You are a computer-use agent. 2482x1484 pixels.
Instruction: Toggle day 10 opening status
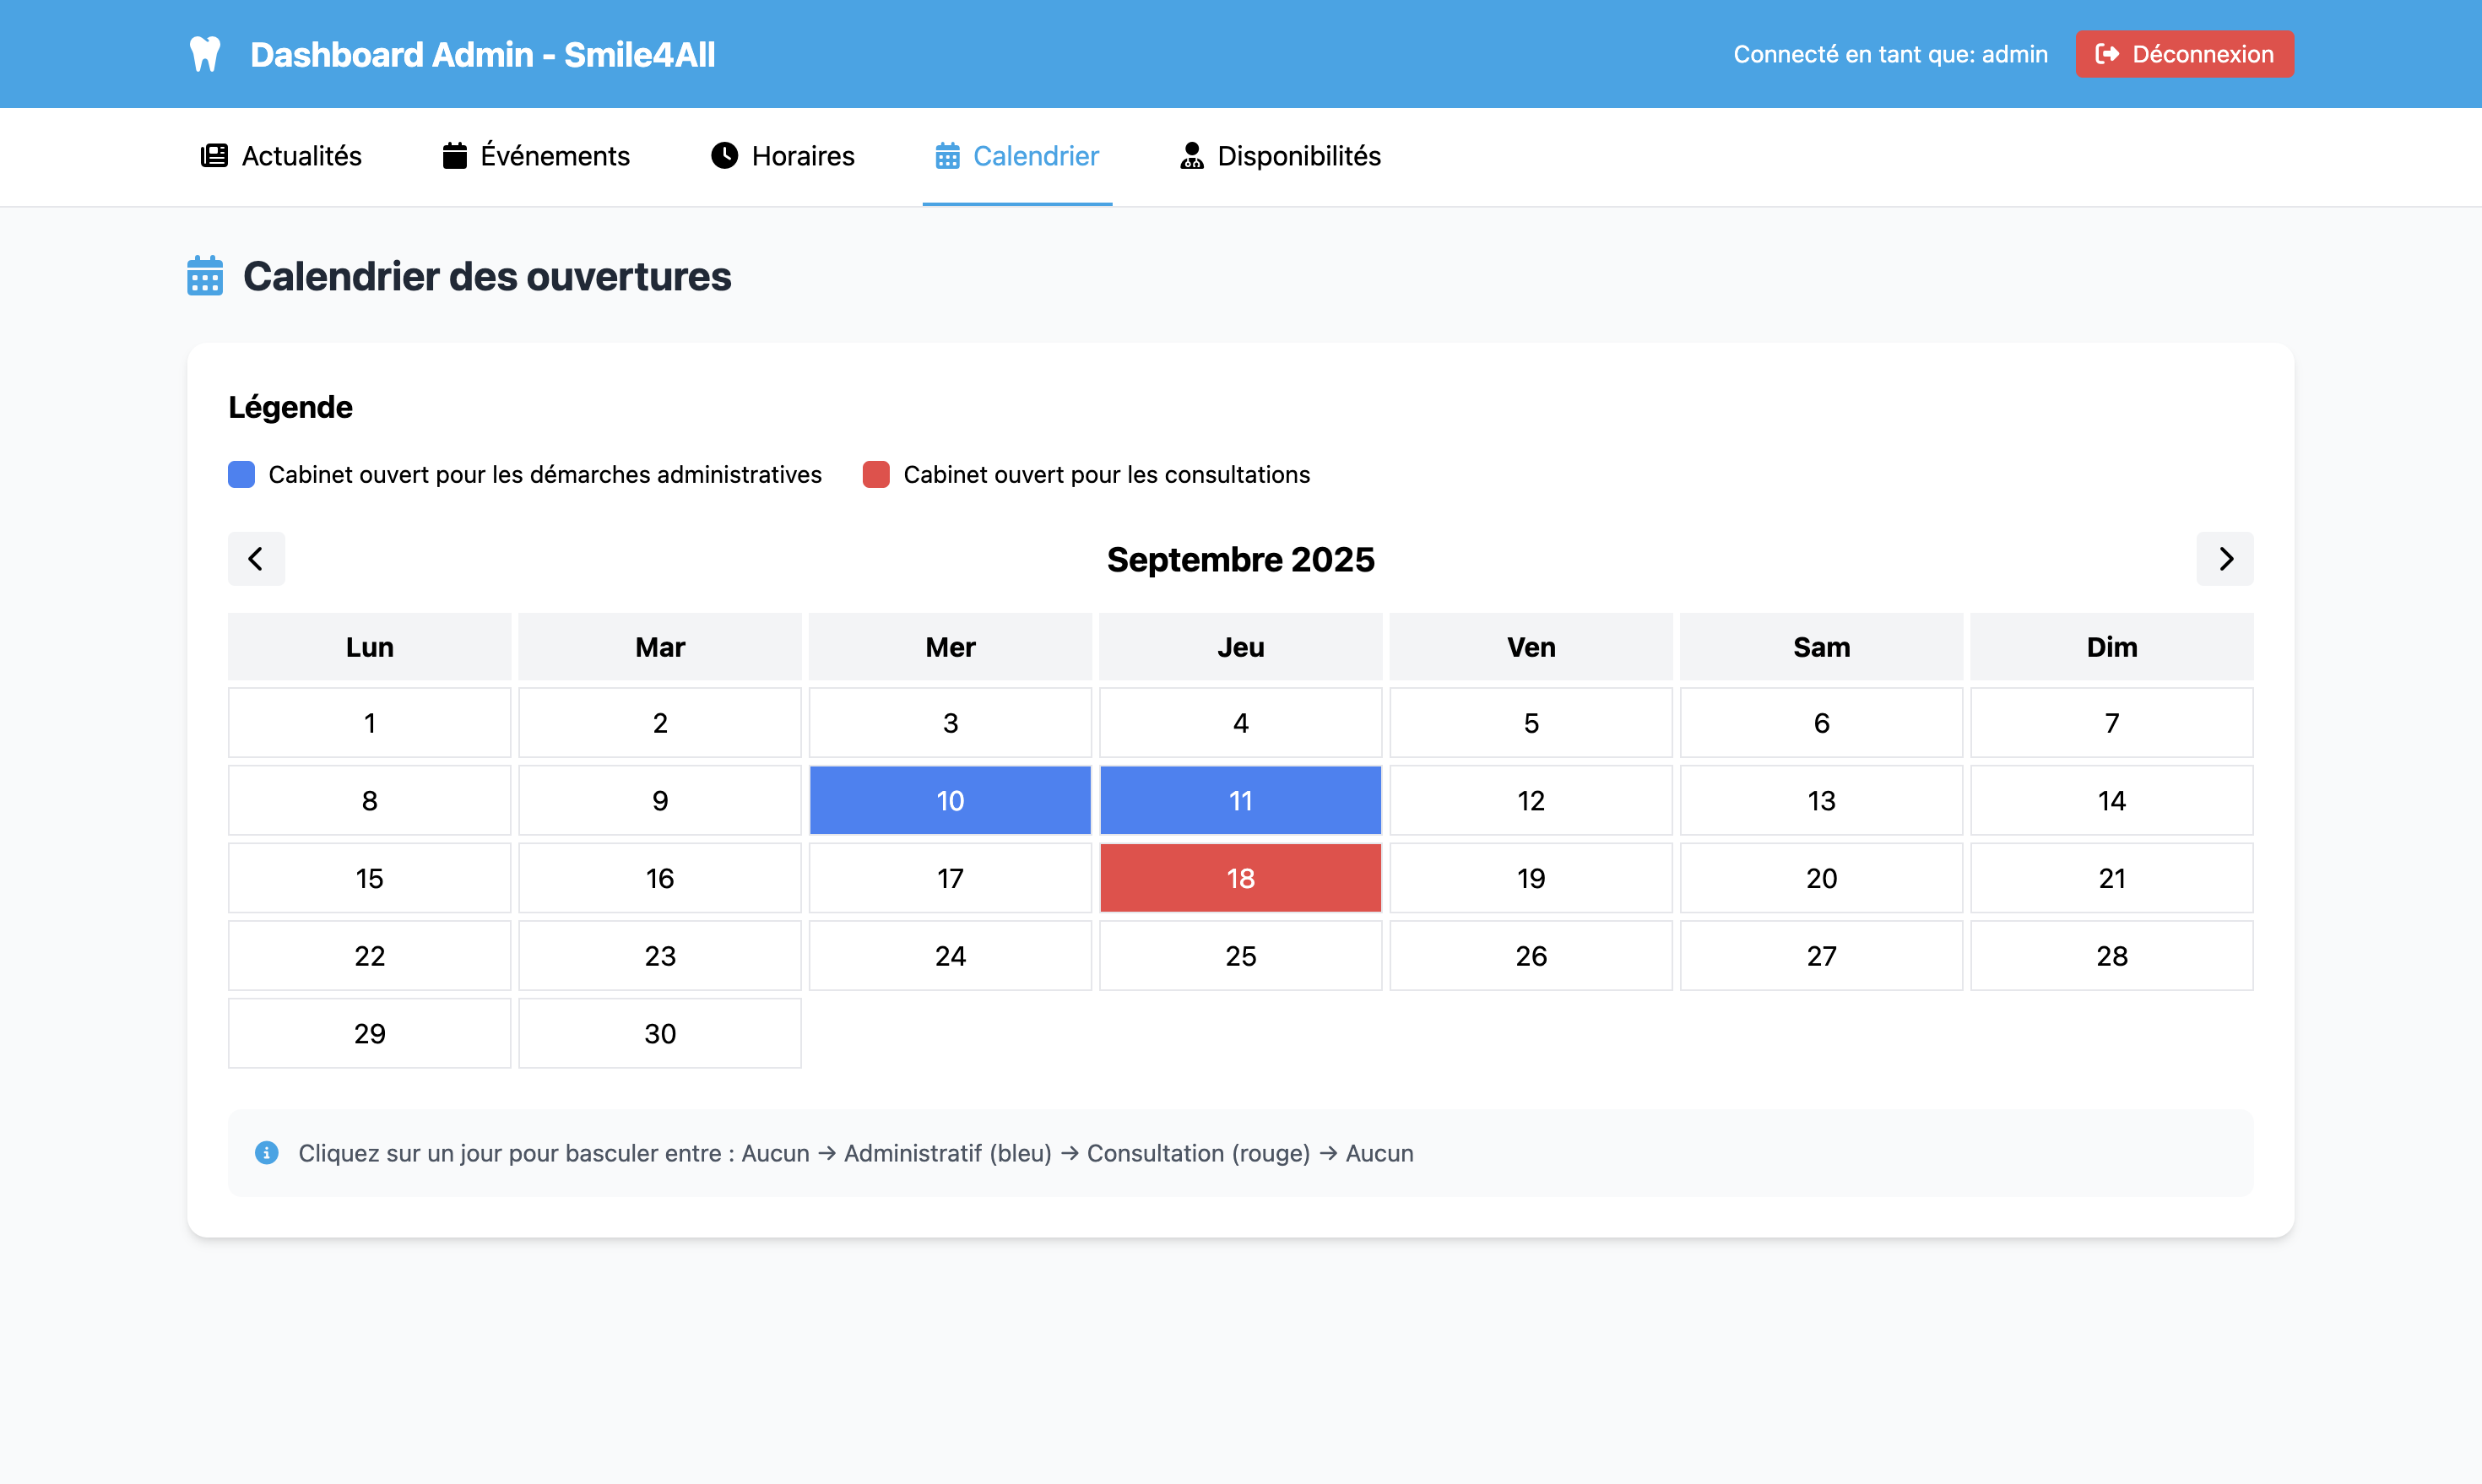point(950,800)
